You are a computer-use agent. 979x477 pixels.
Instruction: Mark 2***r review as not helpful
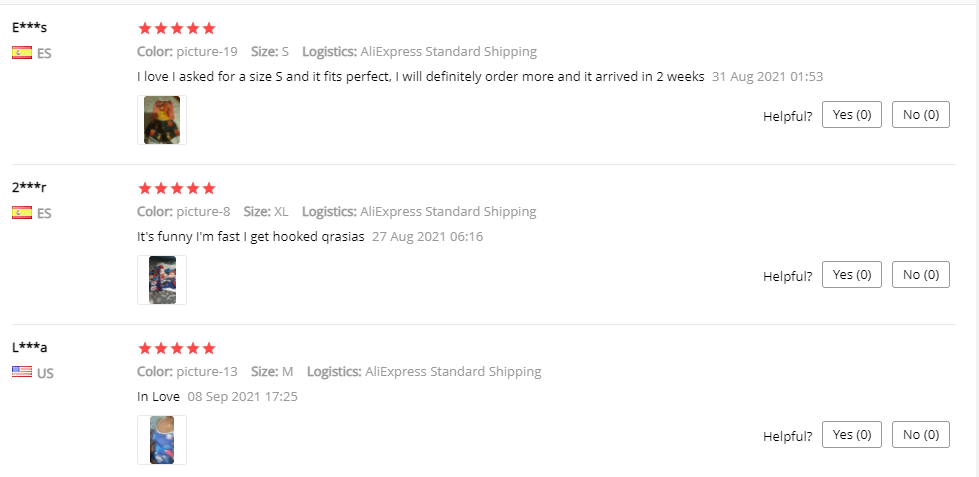(x=920, y=275)
